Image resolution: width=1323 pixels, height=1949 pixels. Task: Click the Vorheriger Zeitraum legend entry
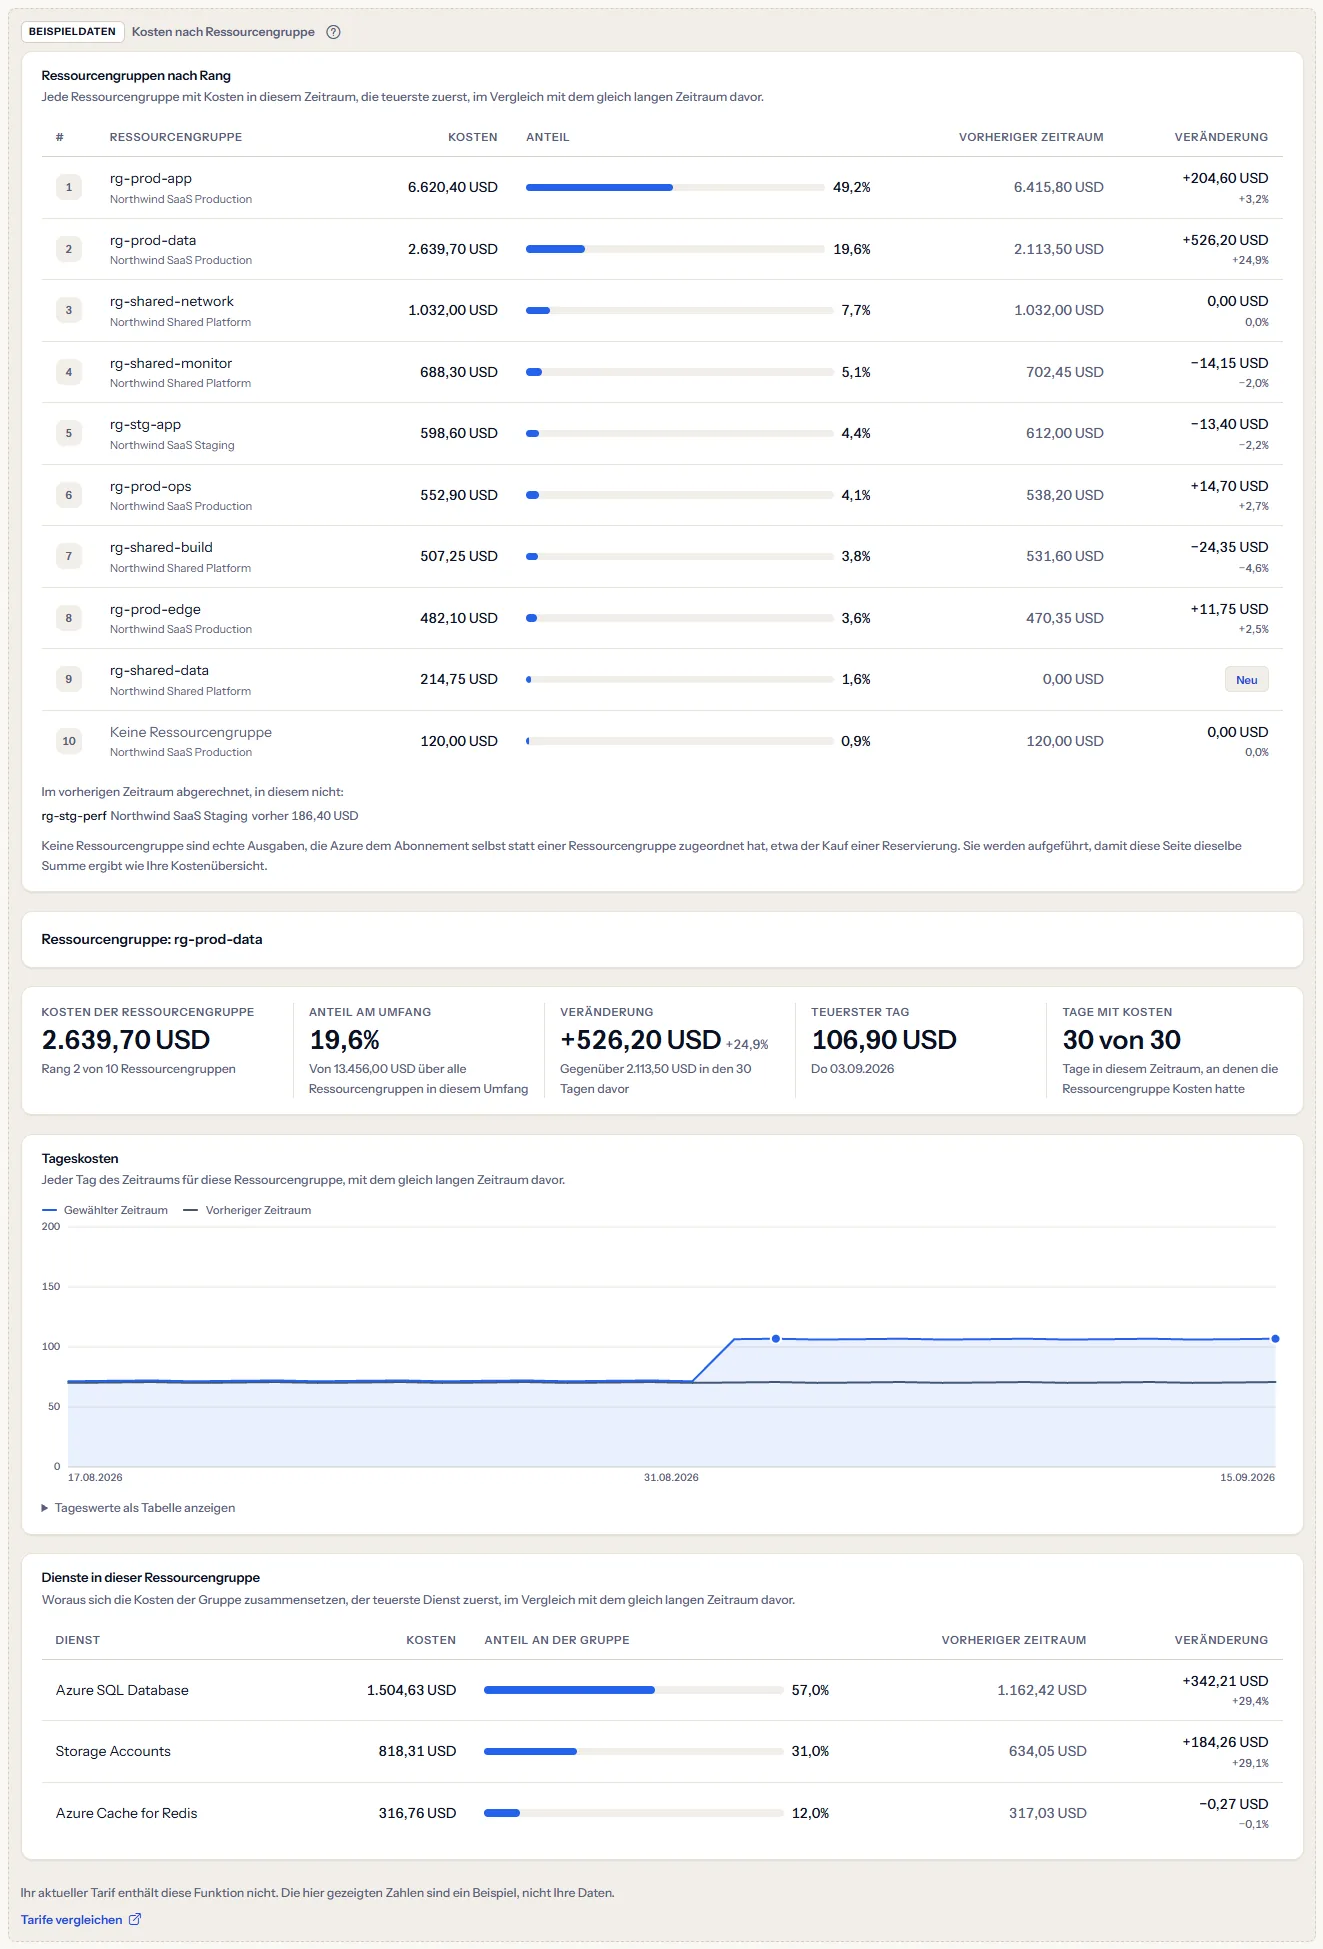247,1210
